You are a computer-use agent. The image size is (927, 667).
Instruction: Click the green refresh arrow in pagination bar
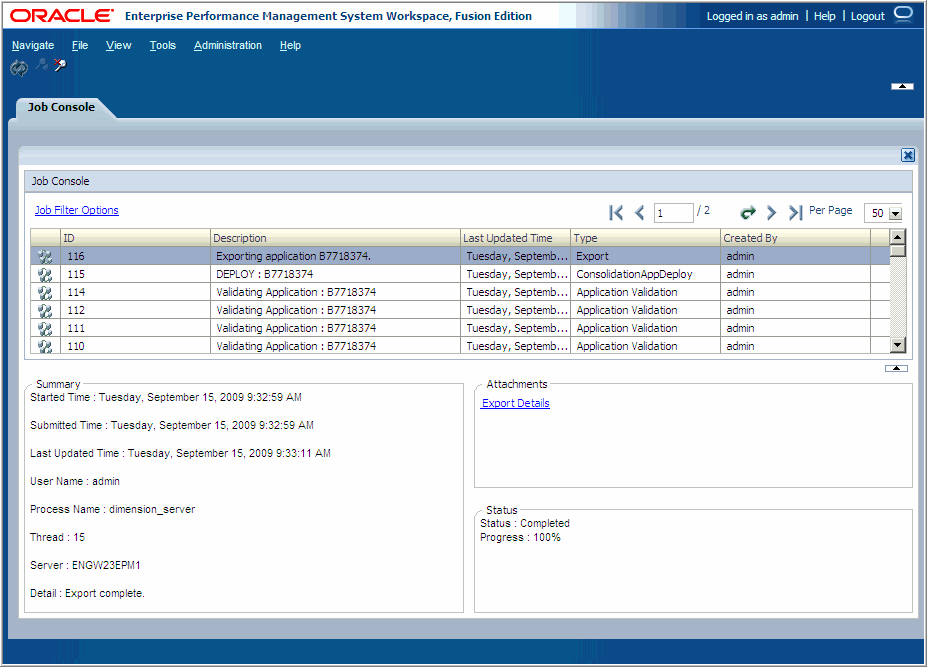click(748, 212)
